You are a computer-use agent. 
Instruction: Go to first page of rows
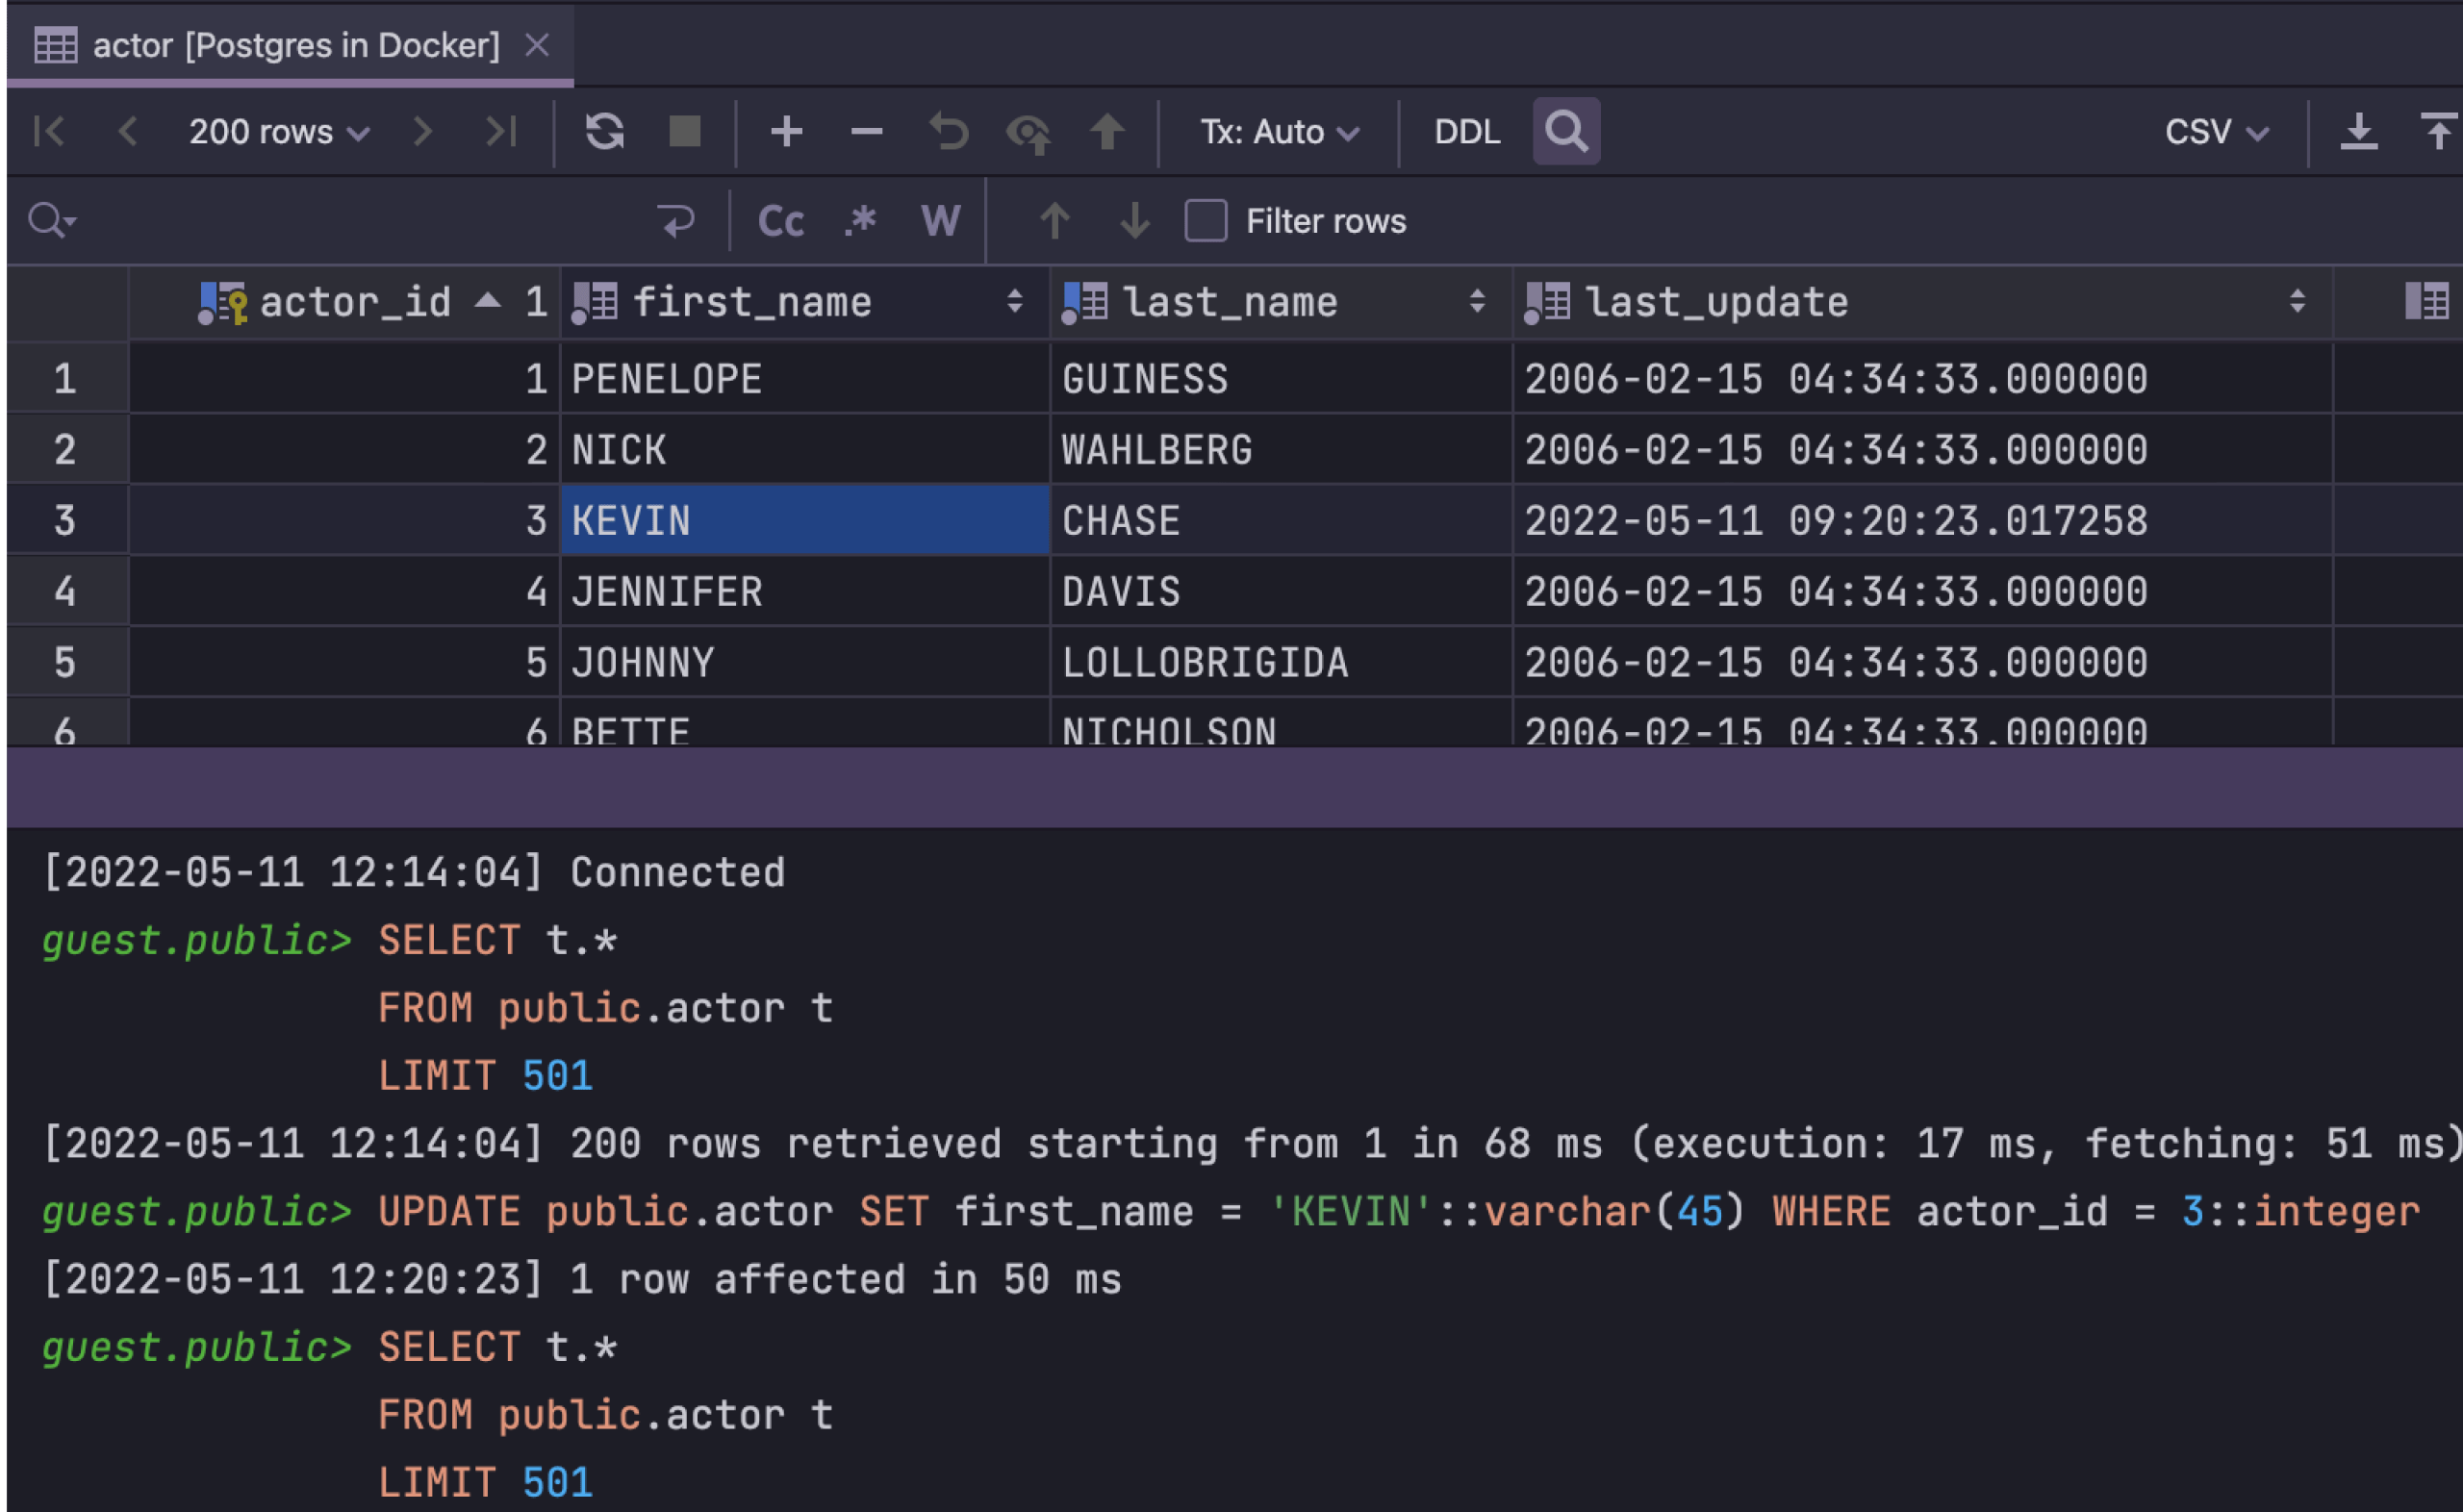point(48,131)
